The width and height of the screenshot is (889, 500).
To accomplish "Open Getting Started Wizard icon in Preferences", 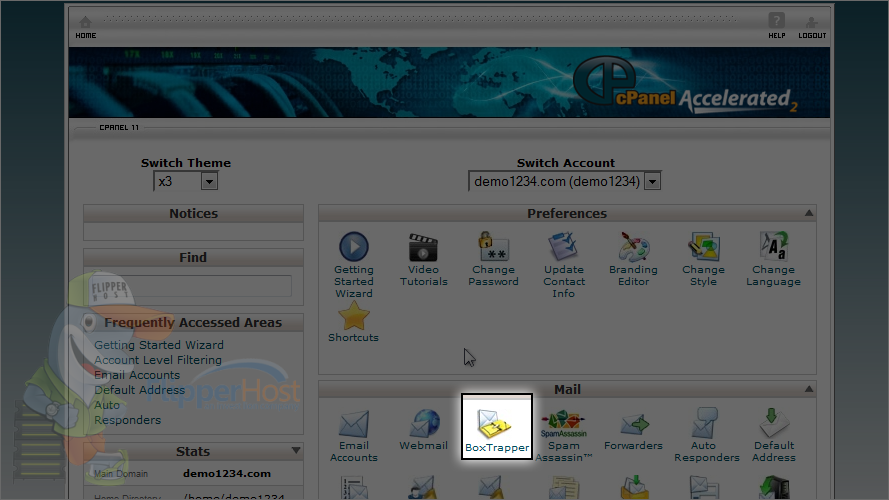I will pos(354,247).
